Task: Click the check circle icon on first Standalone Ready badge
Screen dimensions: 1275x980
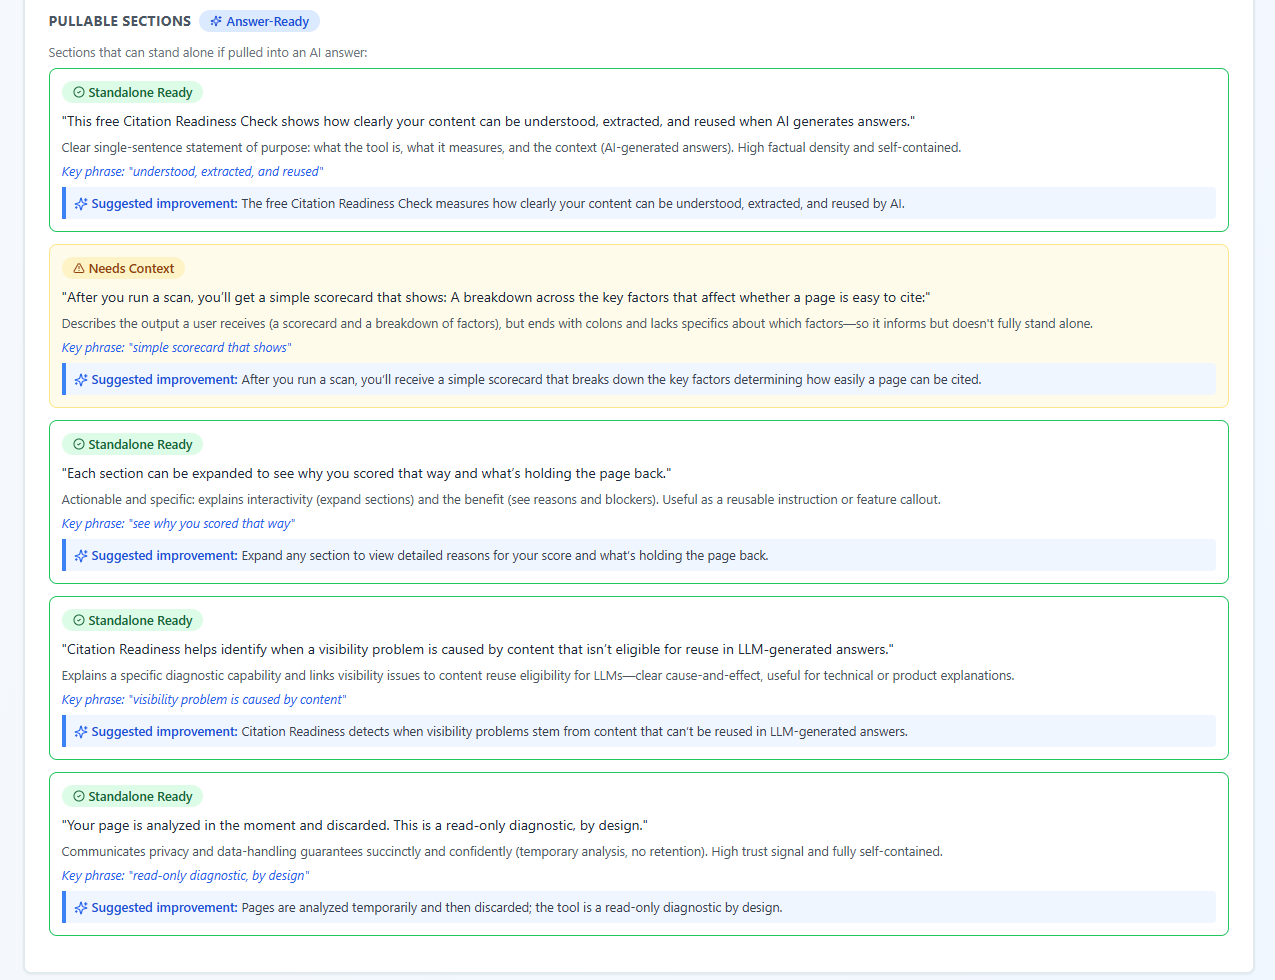Action: pyautogui.click(x=79, y=92)
